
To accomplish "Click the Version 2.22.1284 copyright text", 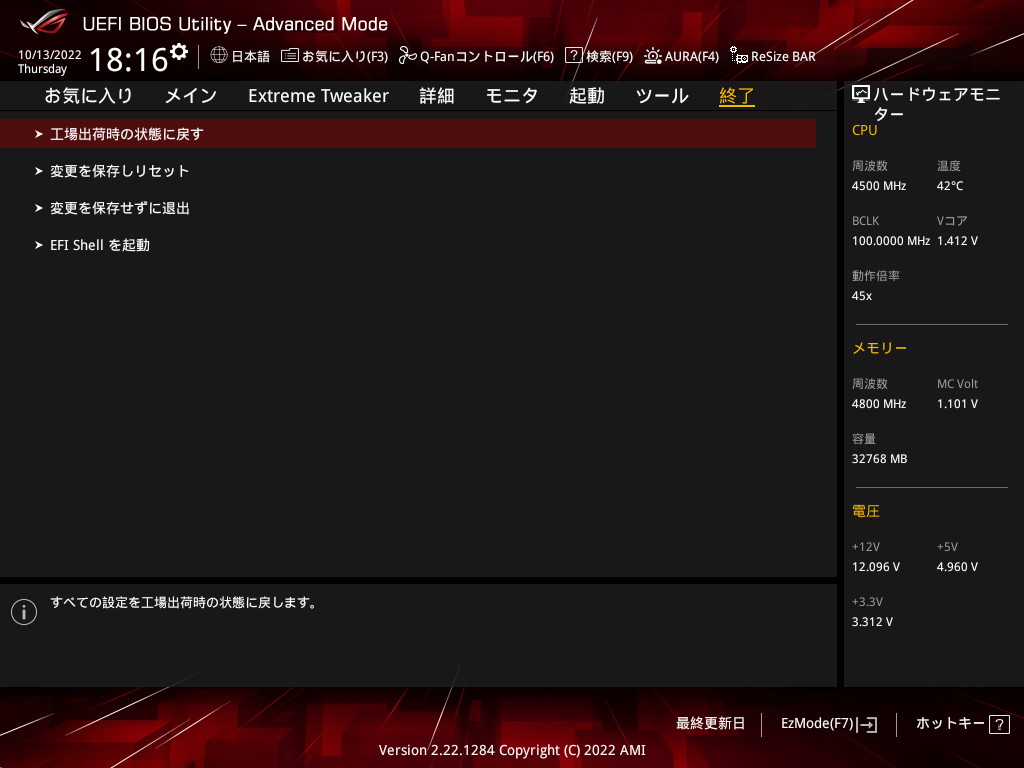I will click(x=512, y=750).
